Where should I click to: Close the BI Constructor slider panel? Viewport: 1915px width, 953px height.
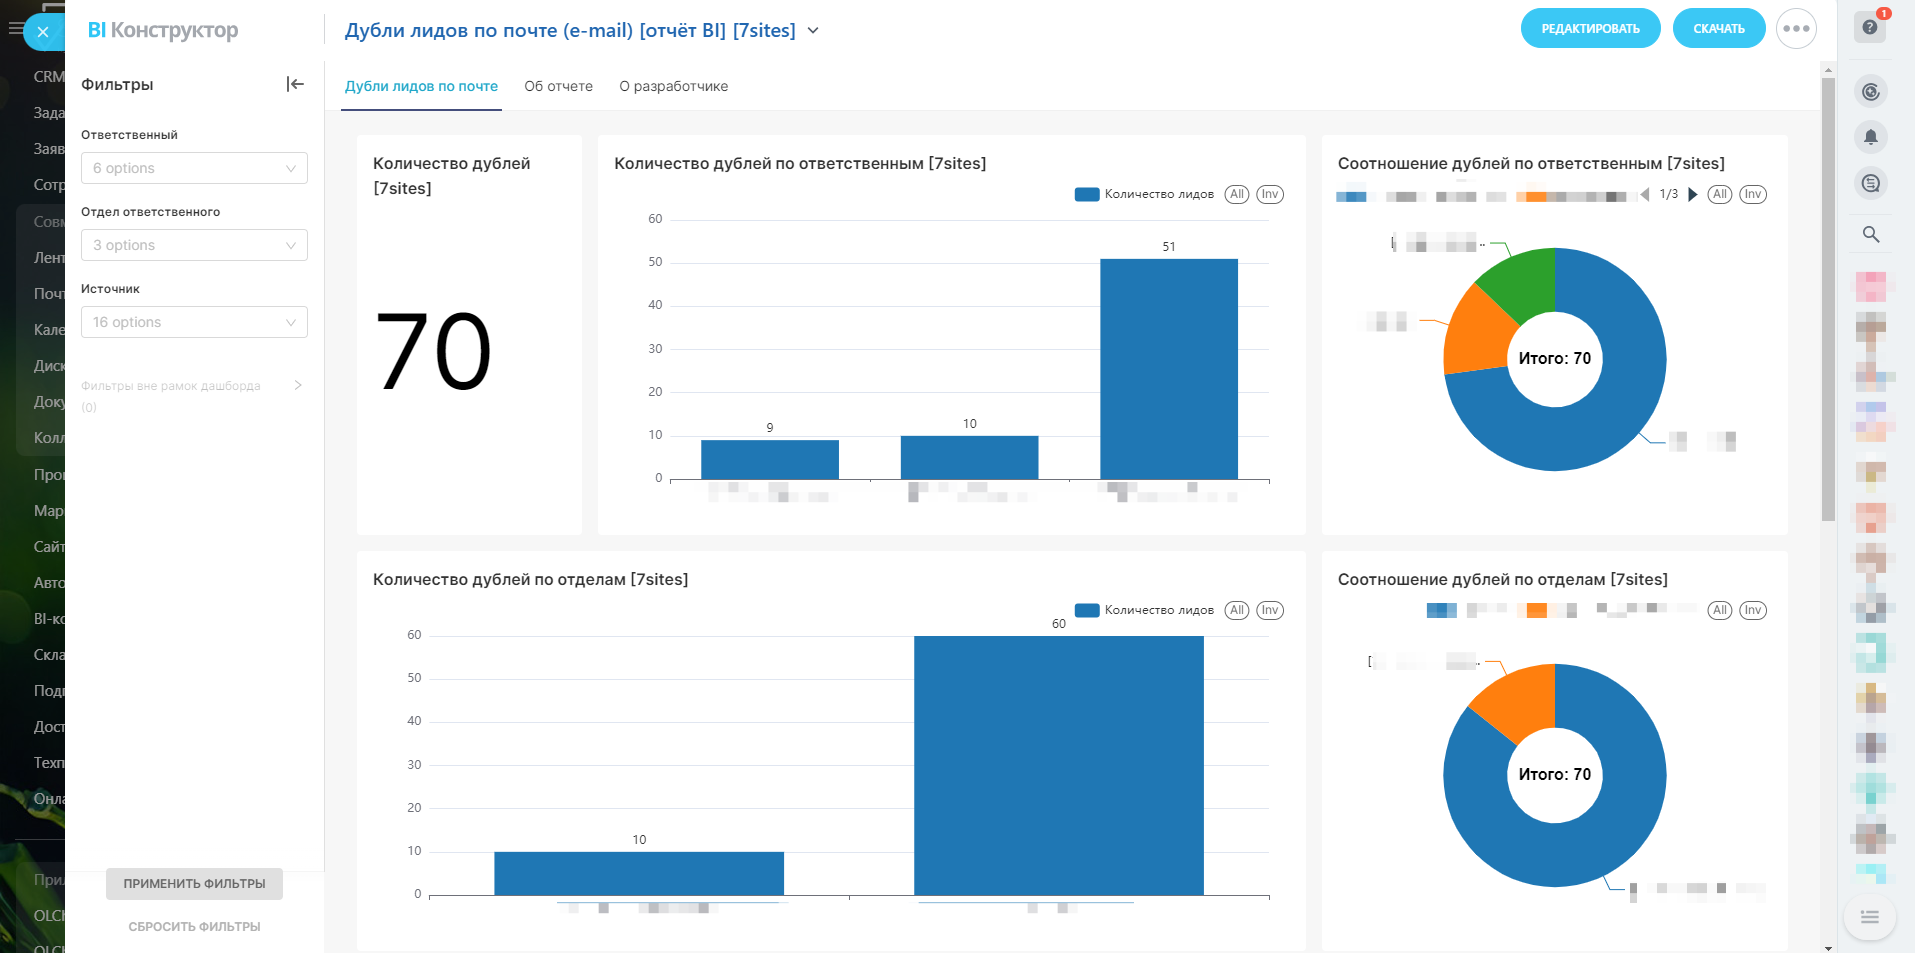(x=43, y=32)
